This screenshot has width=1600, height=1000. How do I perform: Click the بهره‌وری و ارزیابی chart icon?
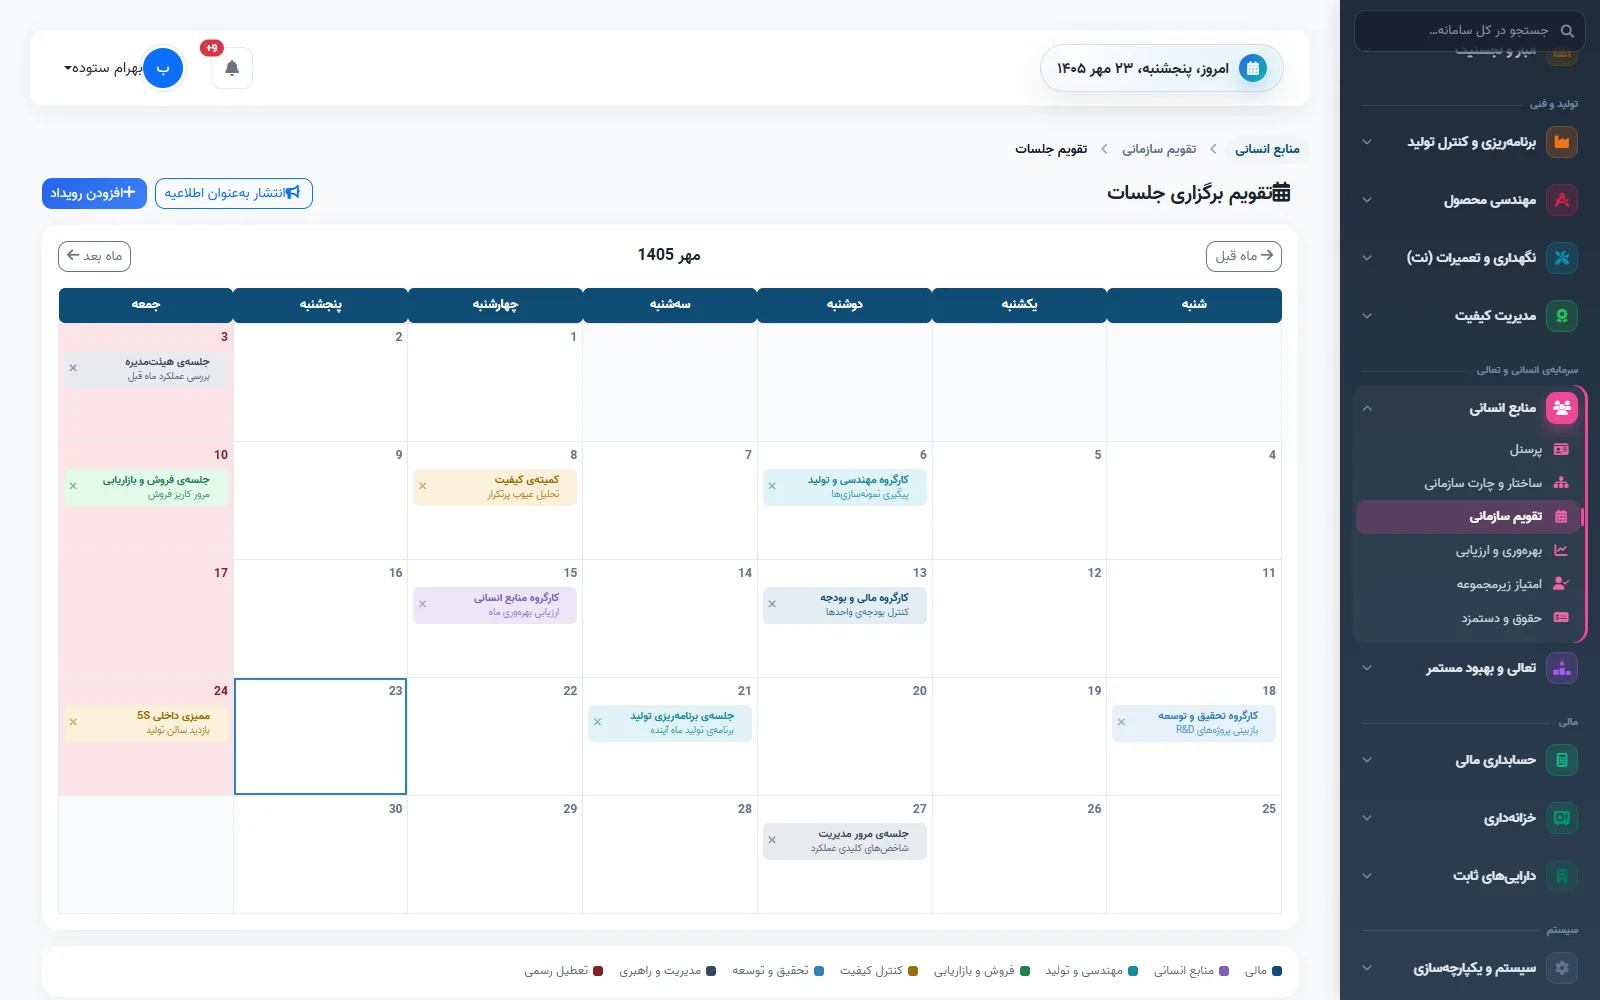tap(1562, 551)
